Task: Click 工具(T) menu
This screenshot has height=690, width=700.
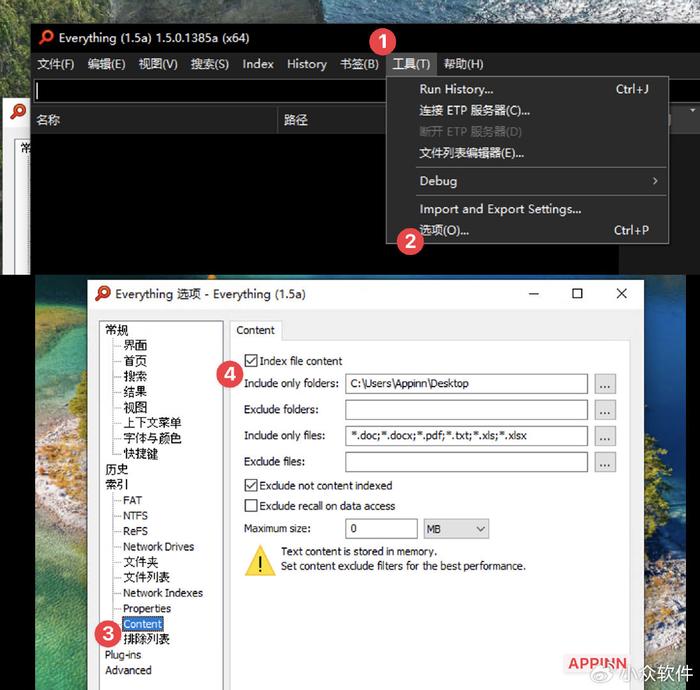Action: pyautogui.click(x=411, y=64)
